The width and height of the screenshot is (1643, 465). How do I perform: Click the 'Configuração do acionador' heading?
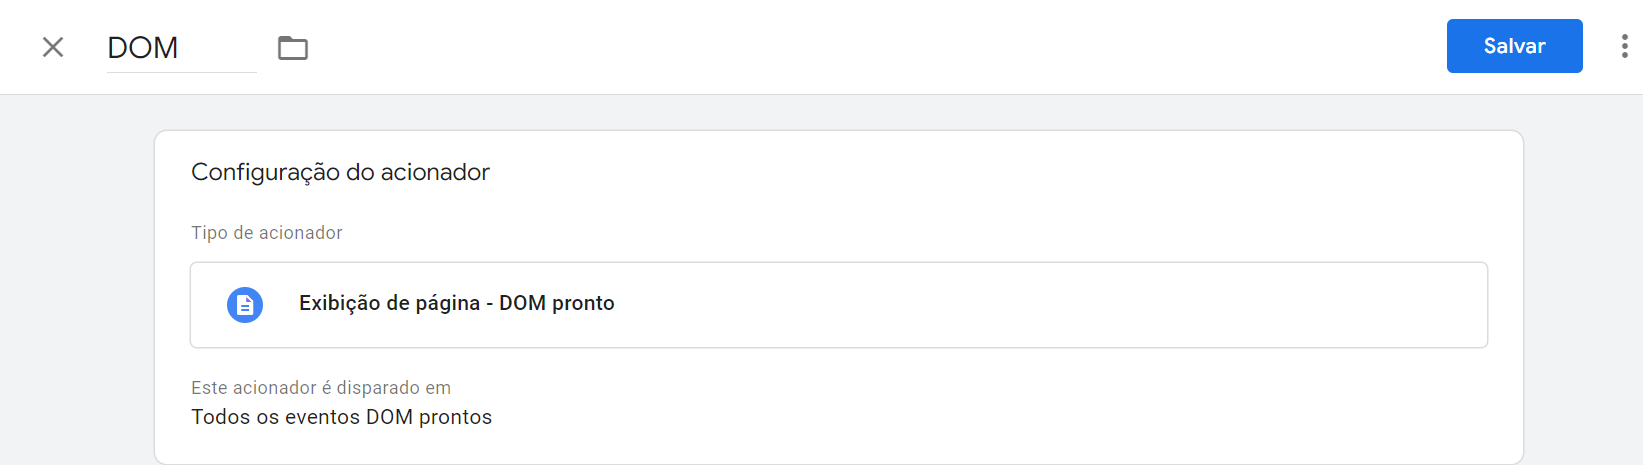[x=340, y=172]
